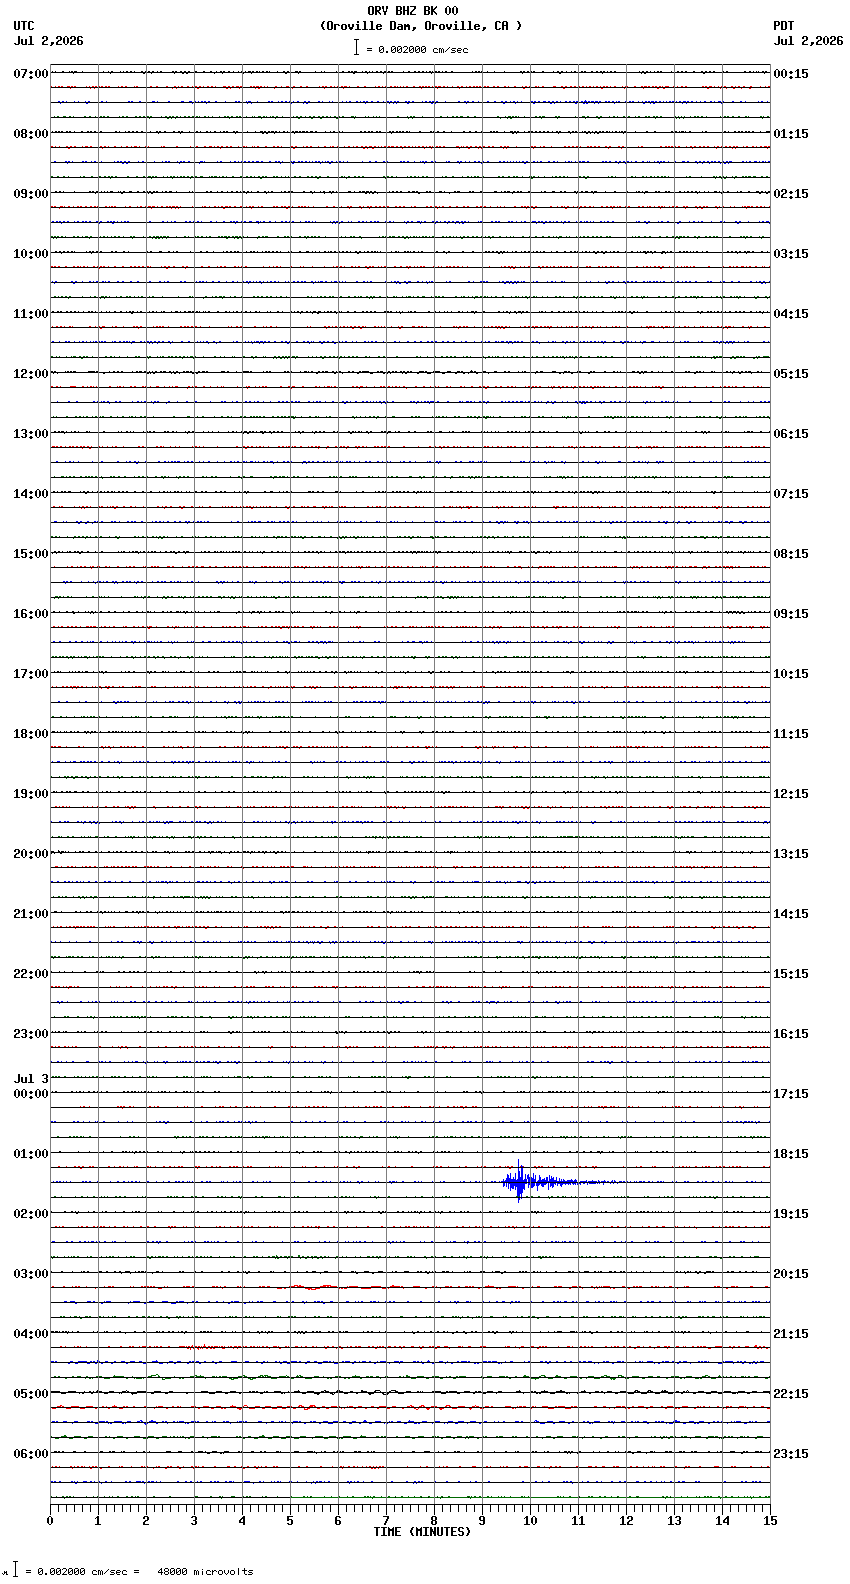Screen dimensions: 850x1584
Task: Click the 'UTC' label in header
Action: coord(24,26)
